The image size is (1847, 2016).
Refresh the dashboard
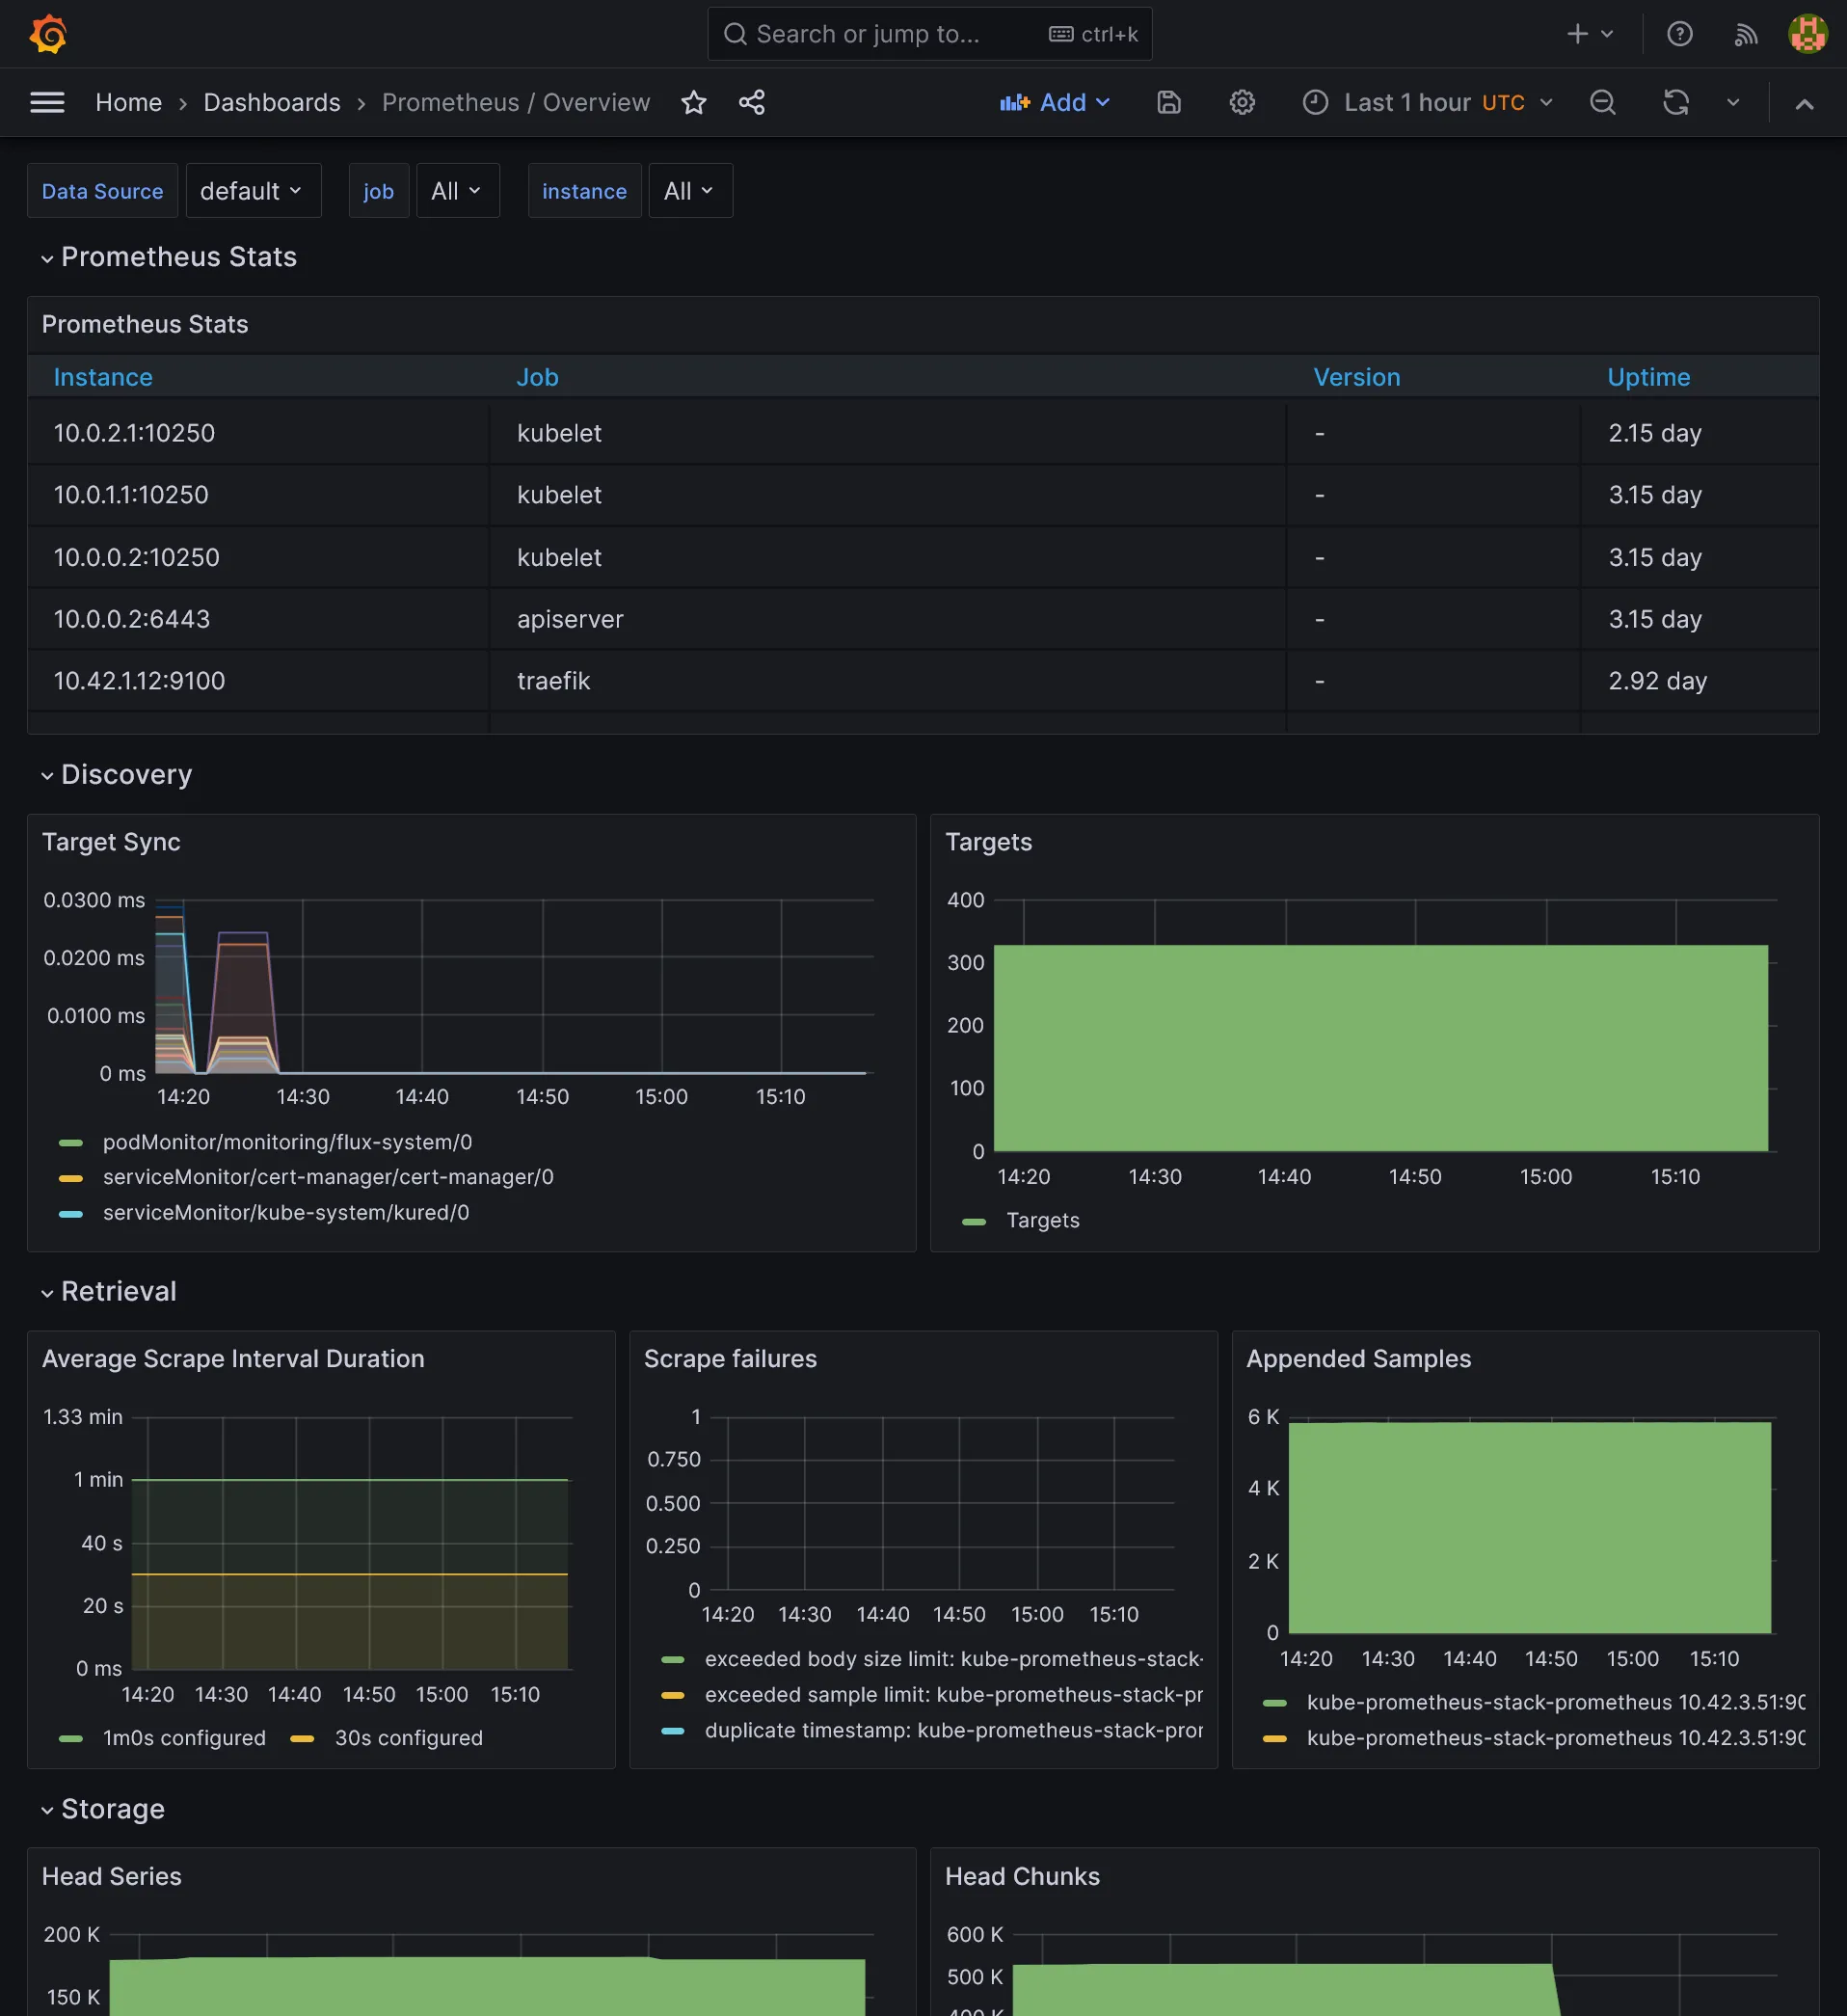[x=1675, y=102]
